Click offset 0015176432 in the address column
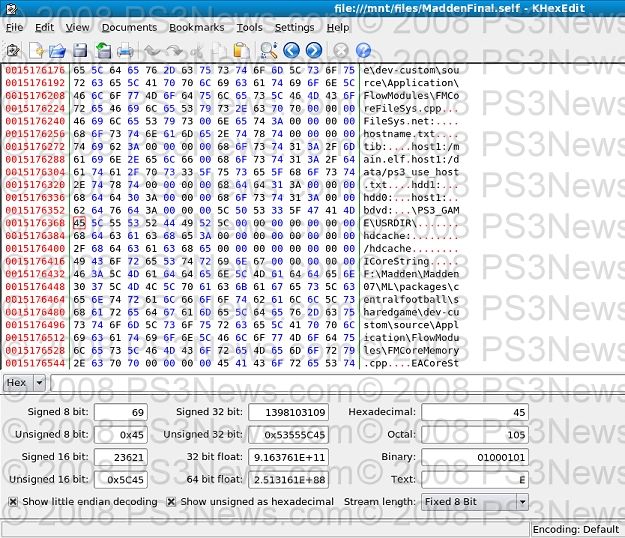625x538 pixels. pos(35,274)
